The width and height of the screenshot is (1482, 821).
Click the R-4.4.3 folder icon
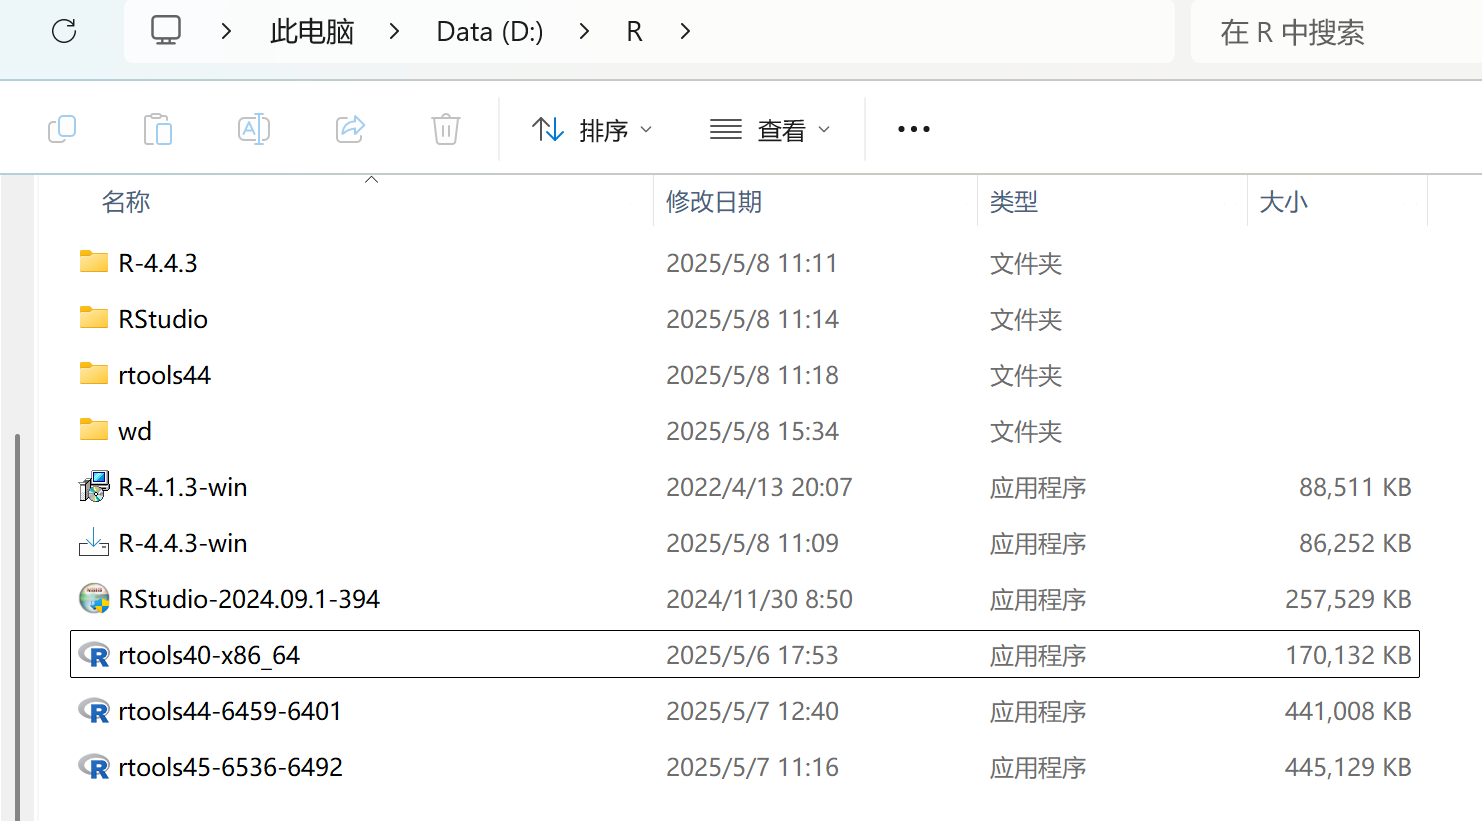(x=94, y=262)
